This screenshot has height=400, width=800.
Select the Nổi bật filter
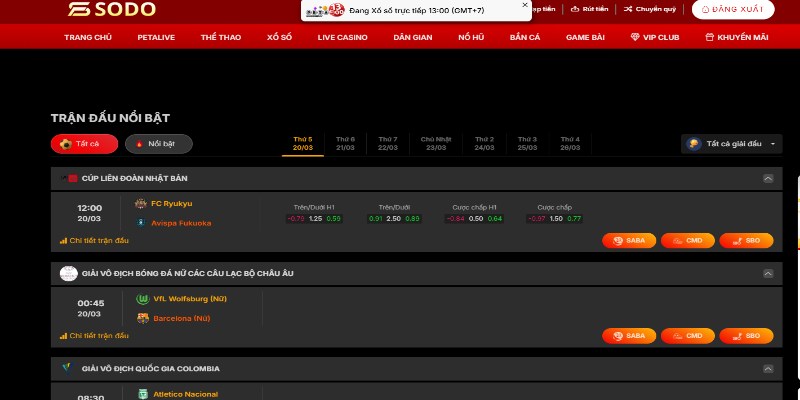[159, 144]
